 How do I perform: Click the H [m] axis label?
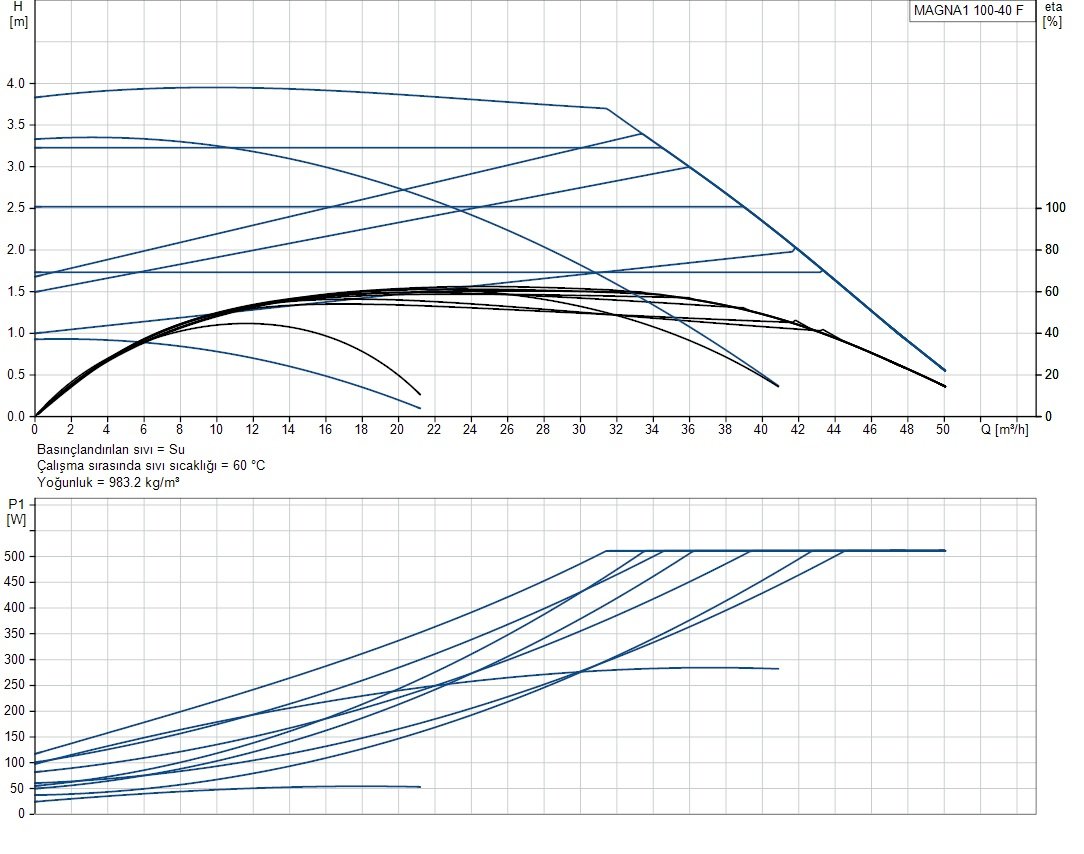pyautogui.click(x=19, y=14)
